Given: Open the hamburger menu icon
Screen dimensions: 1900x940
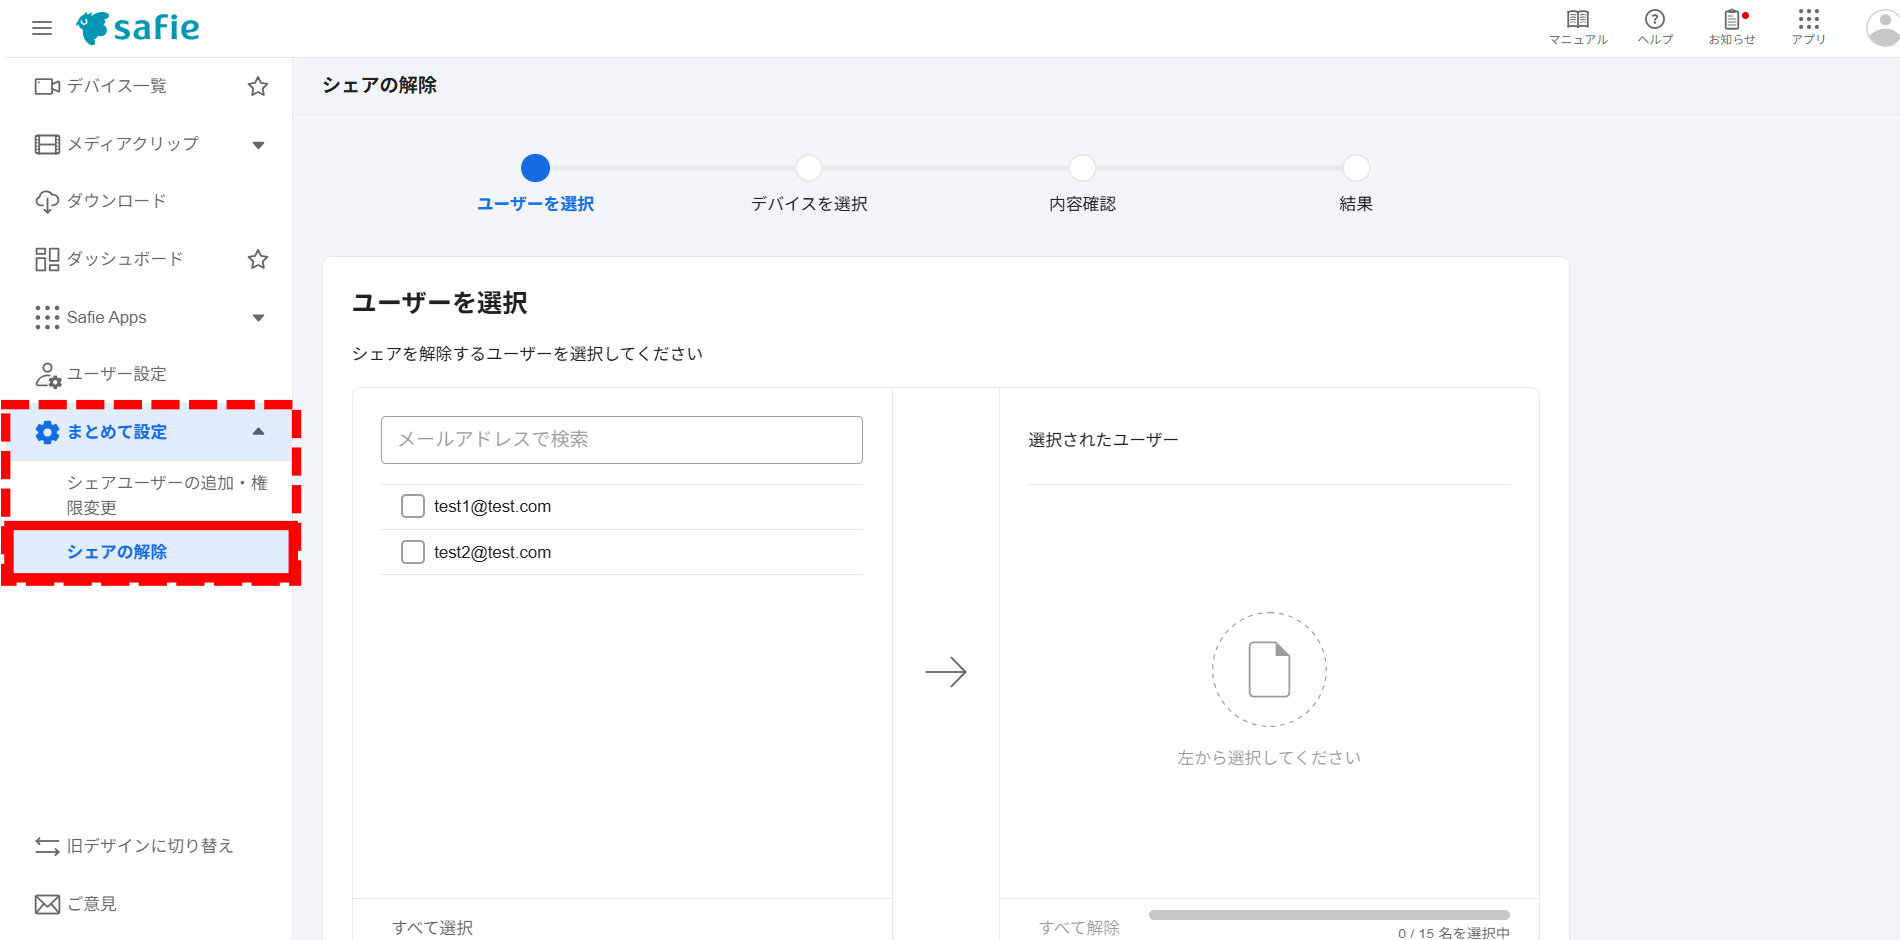Looking at the screenshot, I should pos(42,28).
